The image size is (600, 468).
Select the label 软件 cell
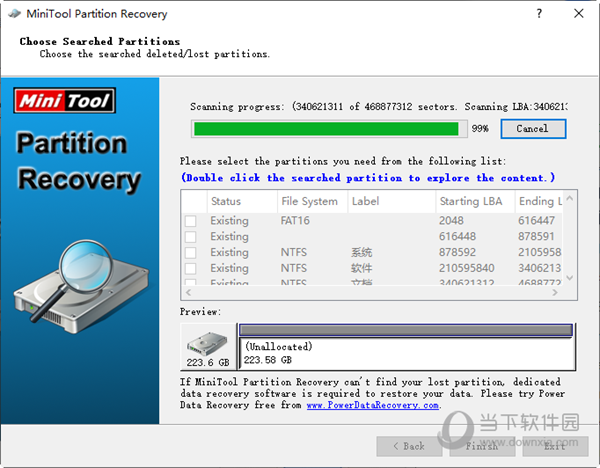point(362,268)
